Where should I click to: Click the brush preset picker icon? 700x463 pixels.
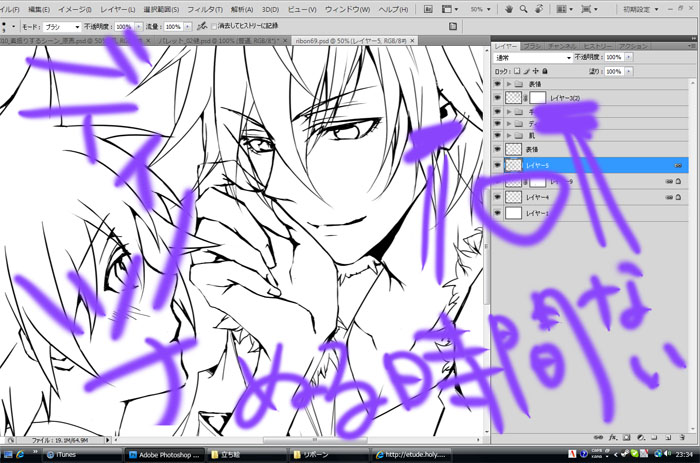(x=8, y=27)
